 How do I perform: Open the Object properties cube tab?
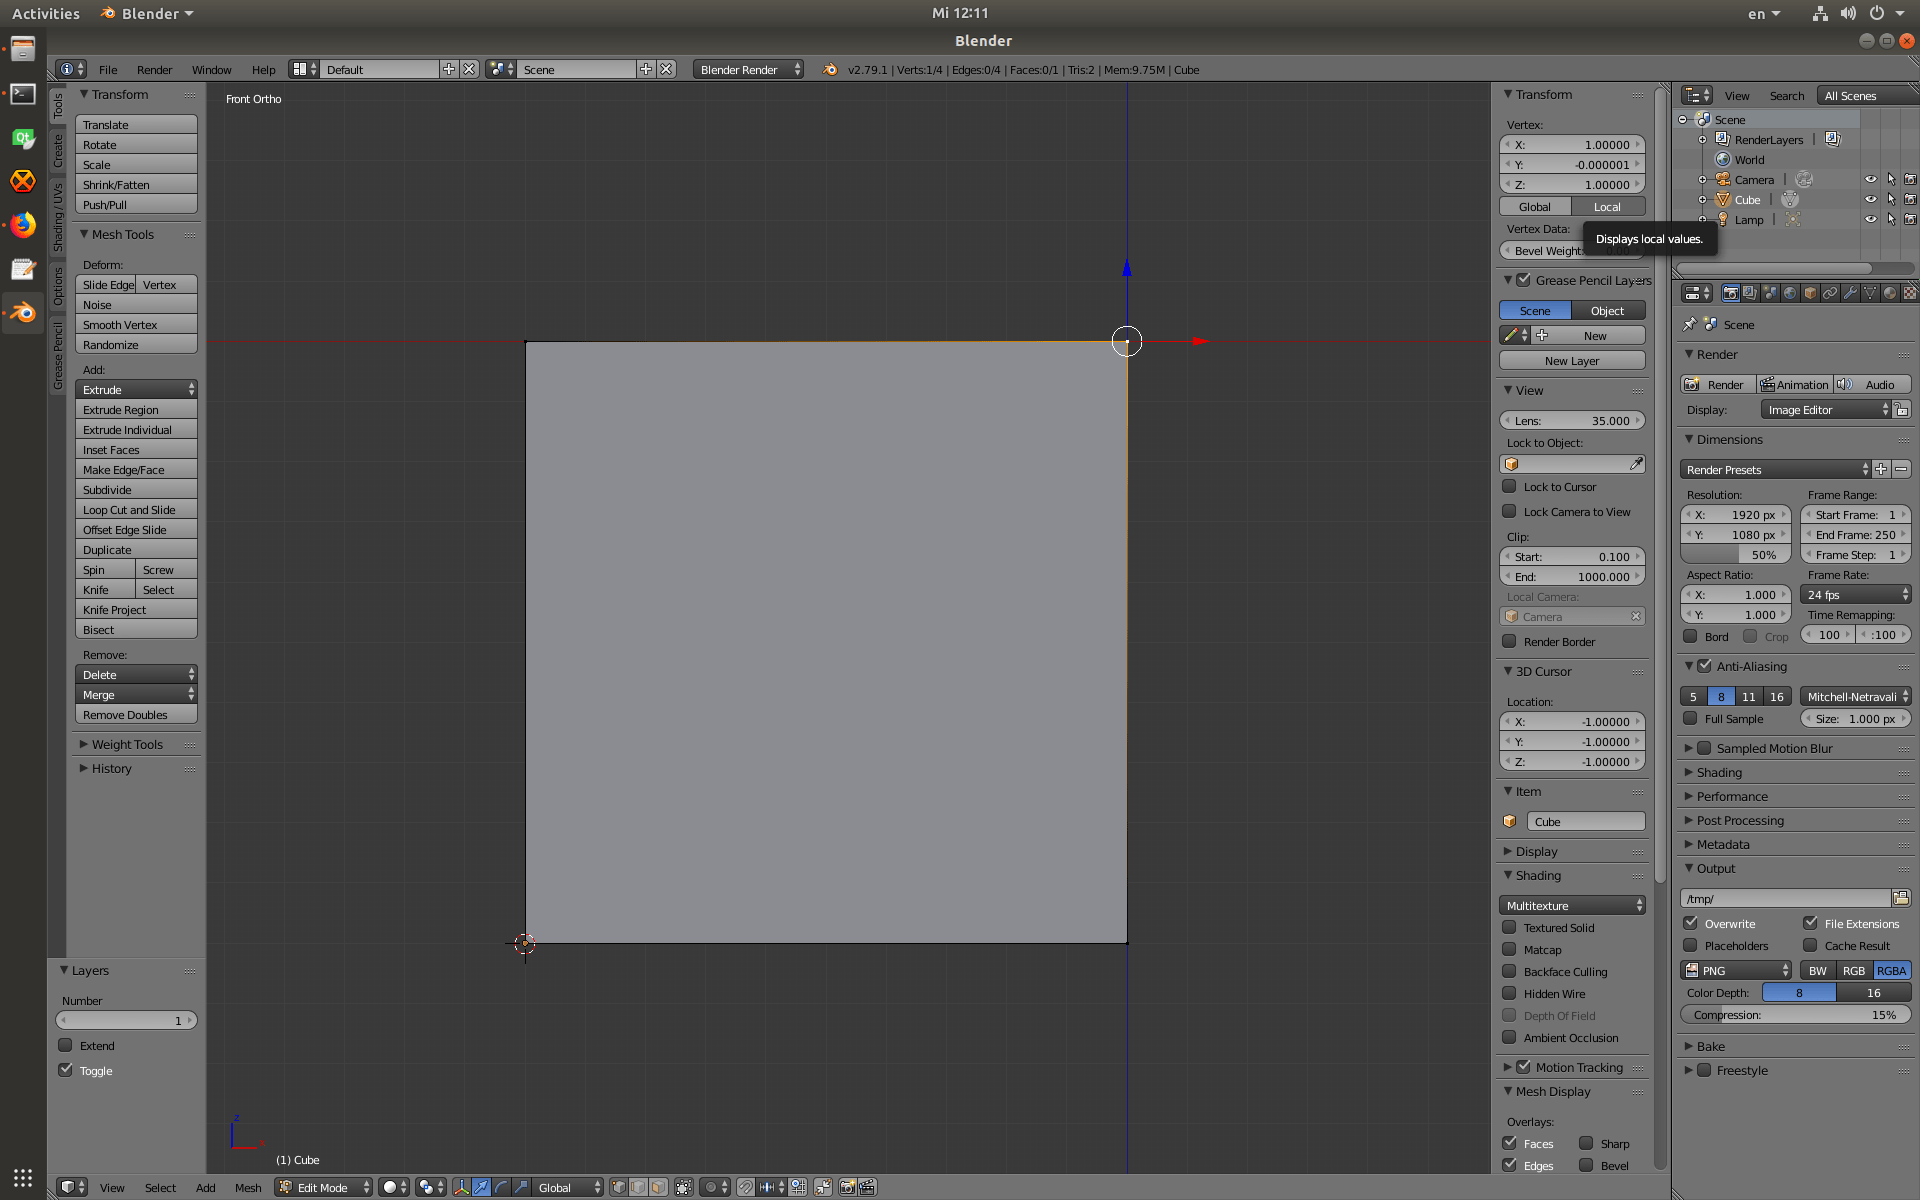1810,293
